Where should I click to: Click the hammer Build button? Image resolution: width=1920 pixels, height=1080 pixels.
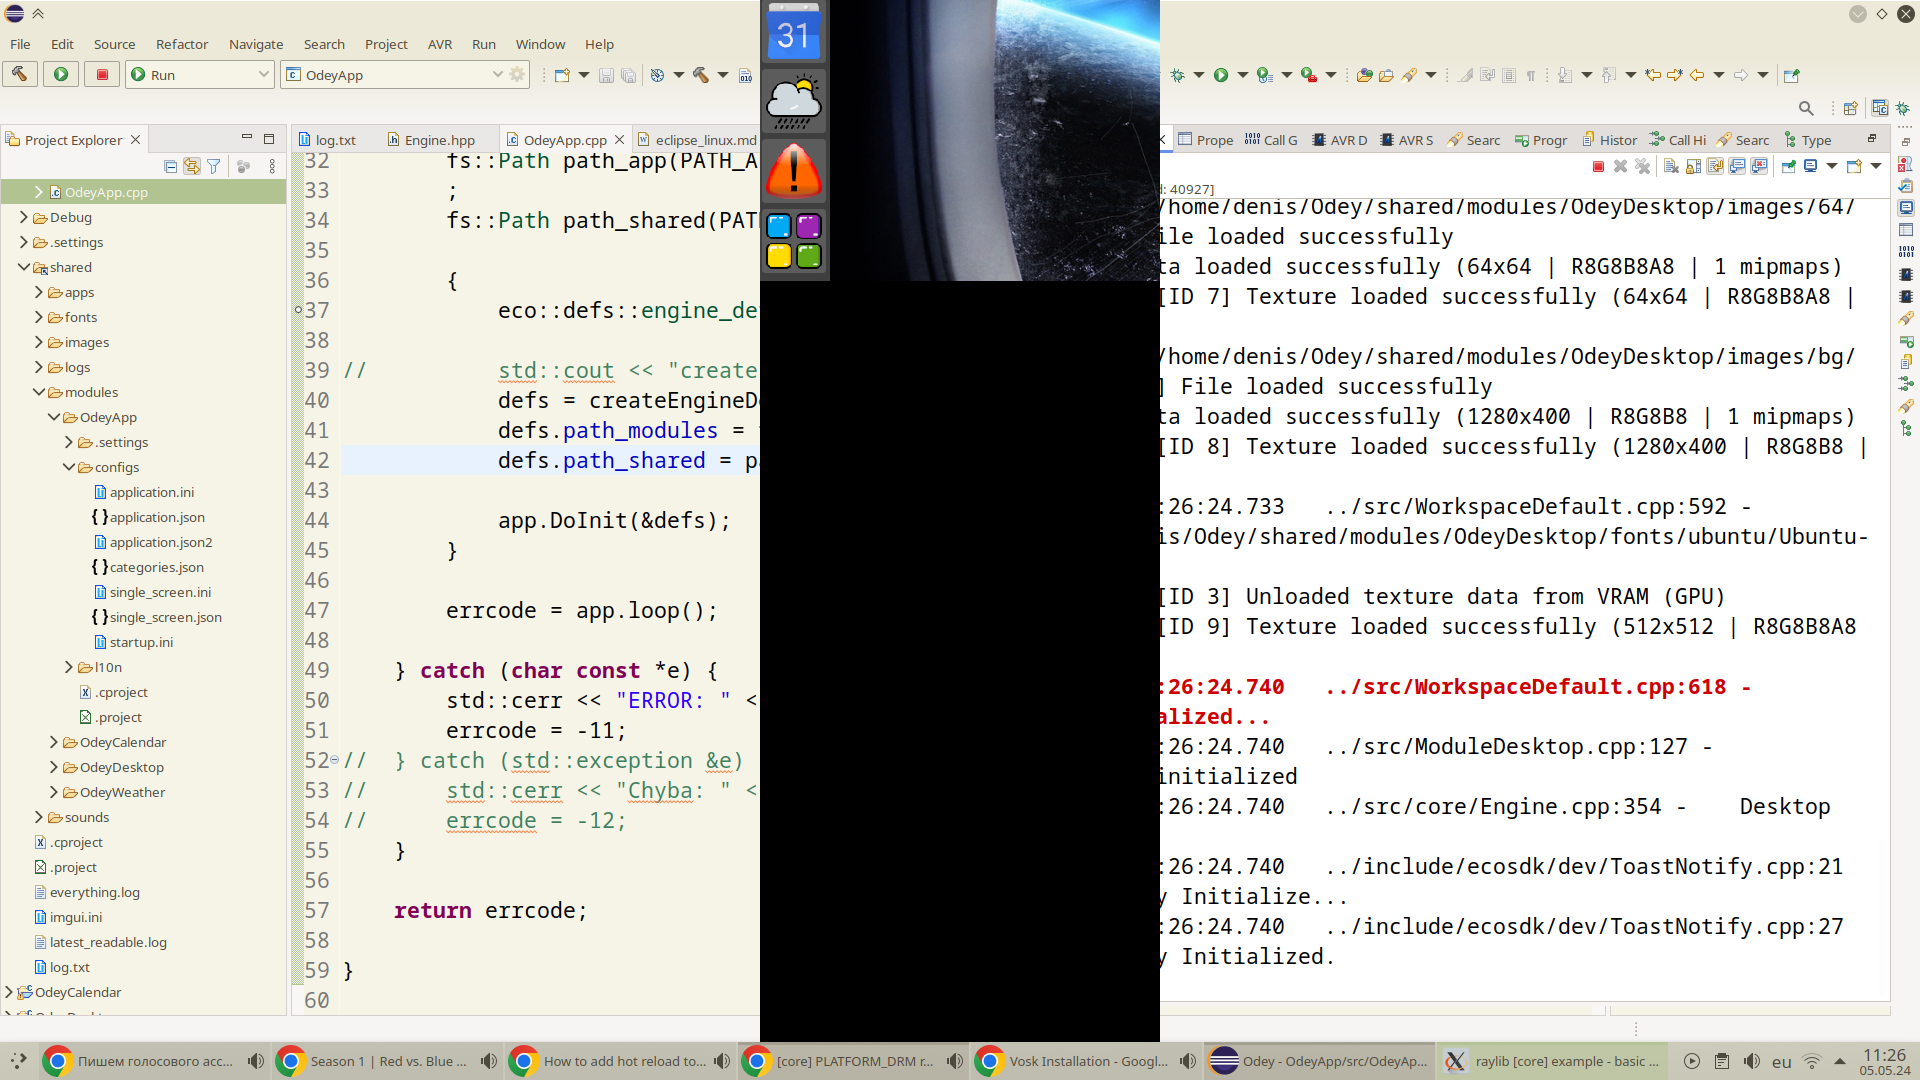coord(20,74)
